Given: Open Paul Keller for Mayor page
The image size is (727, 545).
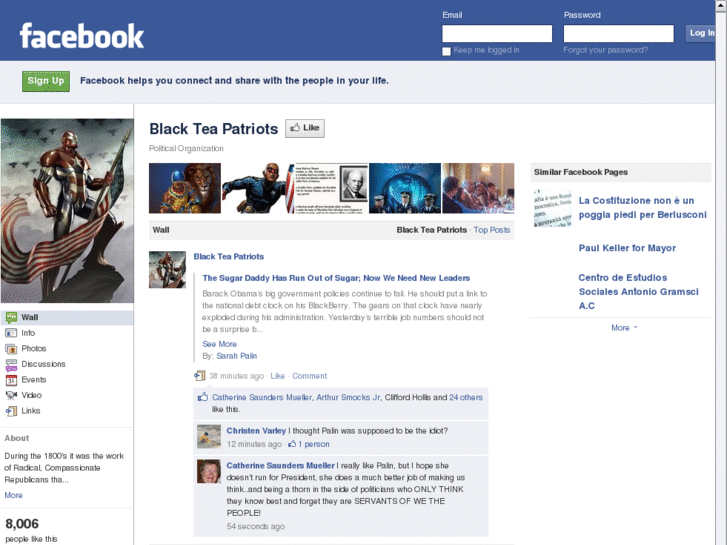Looking at the screenshot, I should [627, 248].
